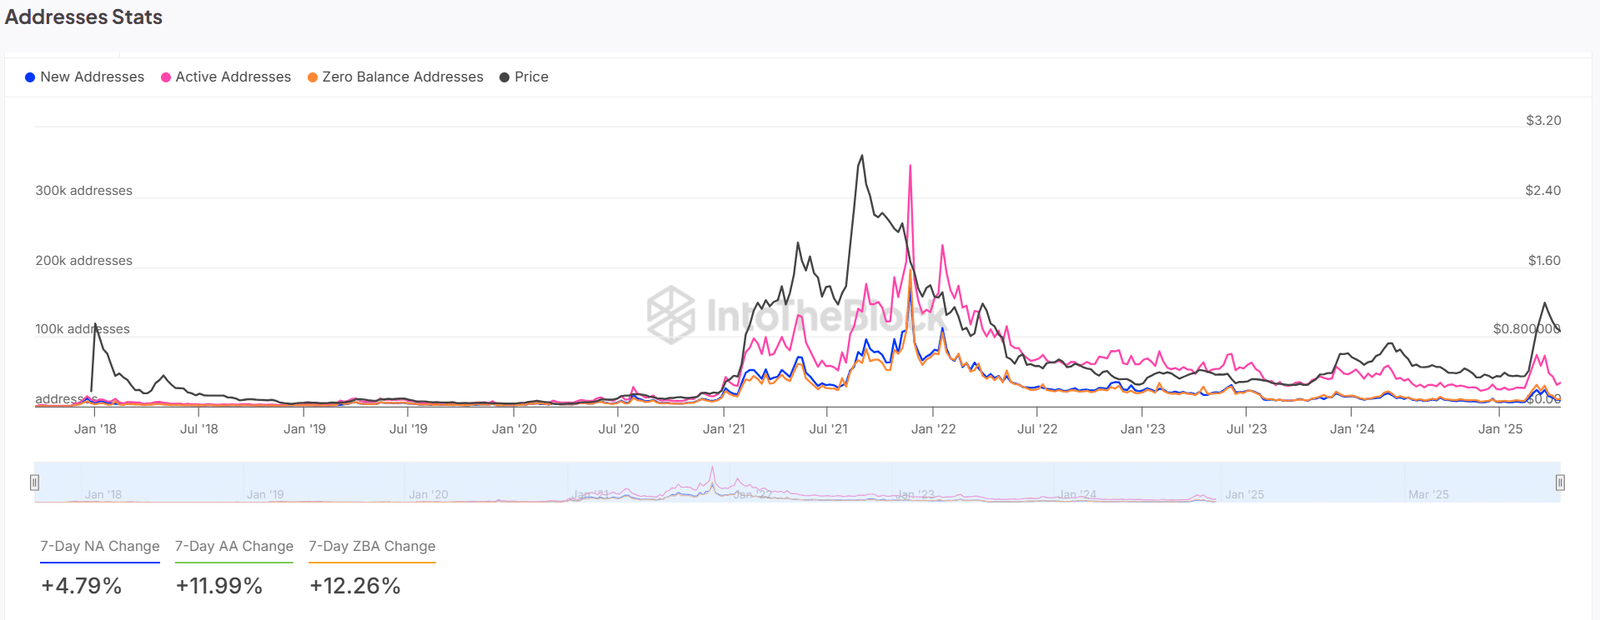
Task: Click the IntoTheBlock watermark logo icon
Action: (x=671, y=314)
